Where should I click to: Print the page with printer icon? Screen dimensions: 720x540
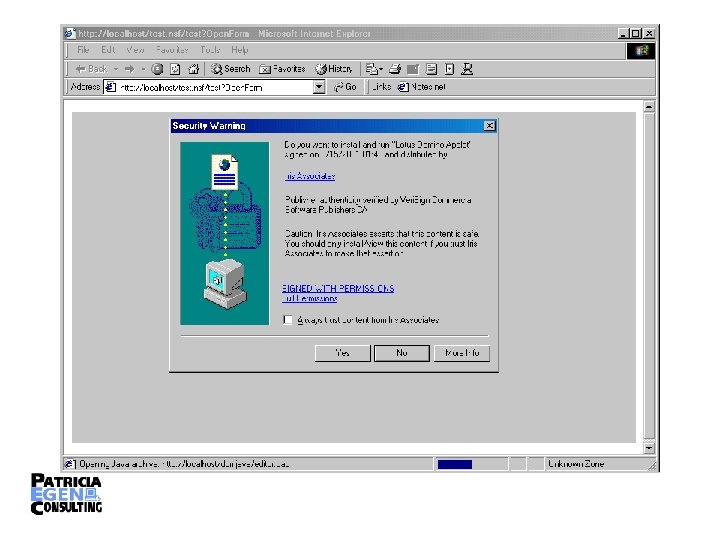pos(395,69)
